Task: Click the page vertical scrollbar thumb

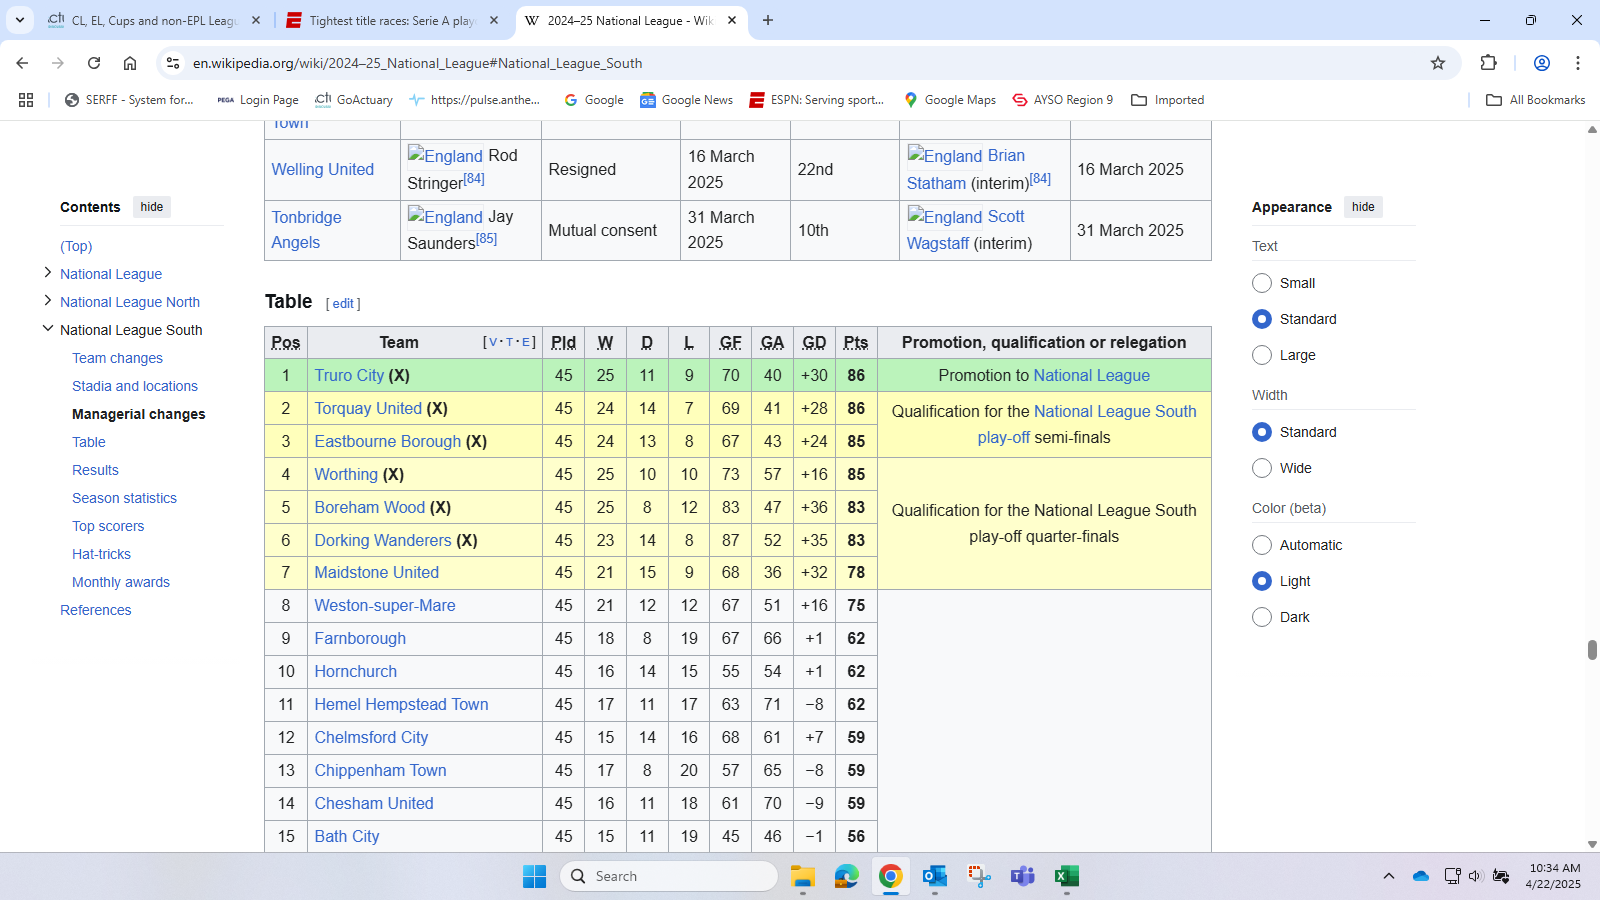Action: (1592, 650)
